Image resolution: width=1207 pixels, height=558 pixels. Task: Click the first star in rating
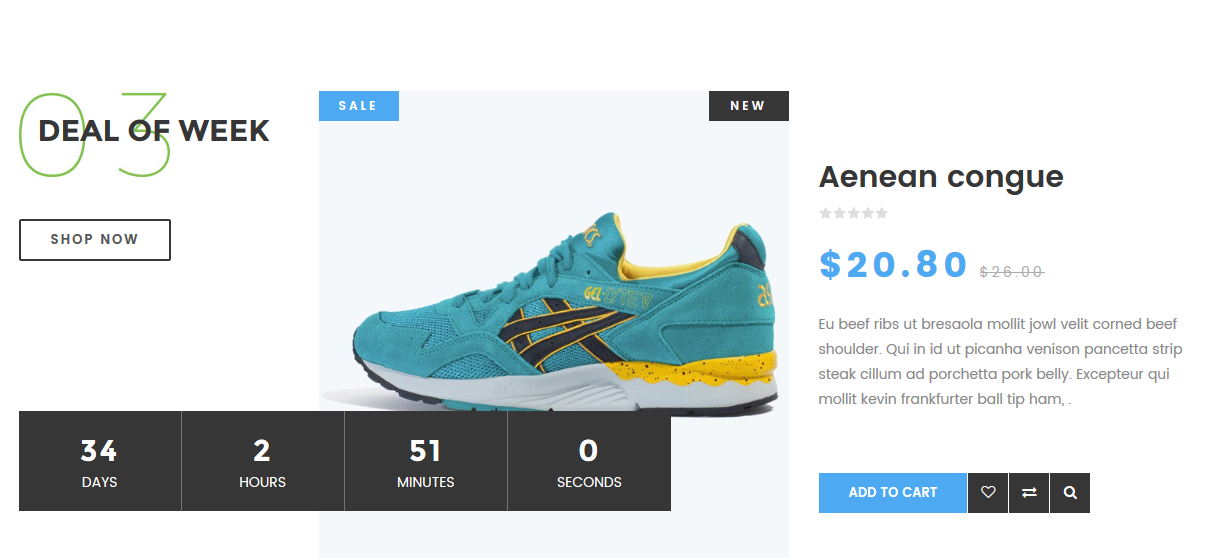pos(825,213)
